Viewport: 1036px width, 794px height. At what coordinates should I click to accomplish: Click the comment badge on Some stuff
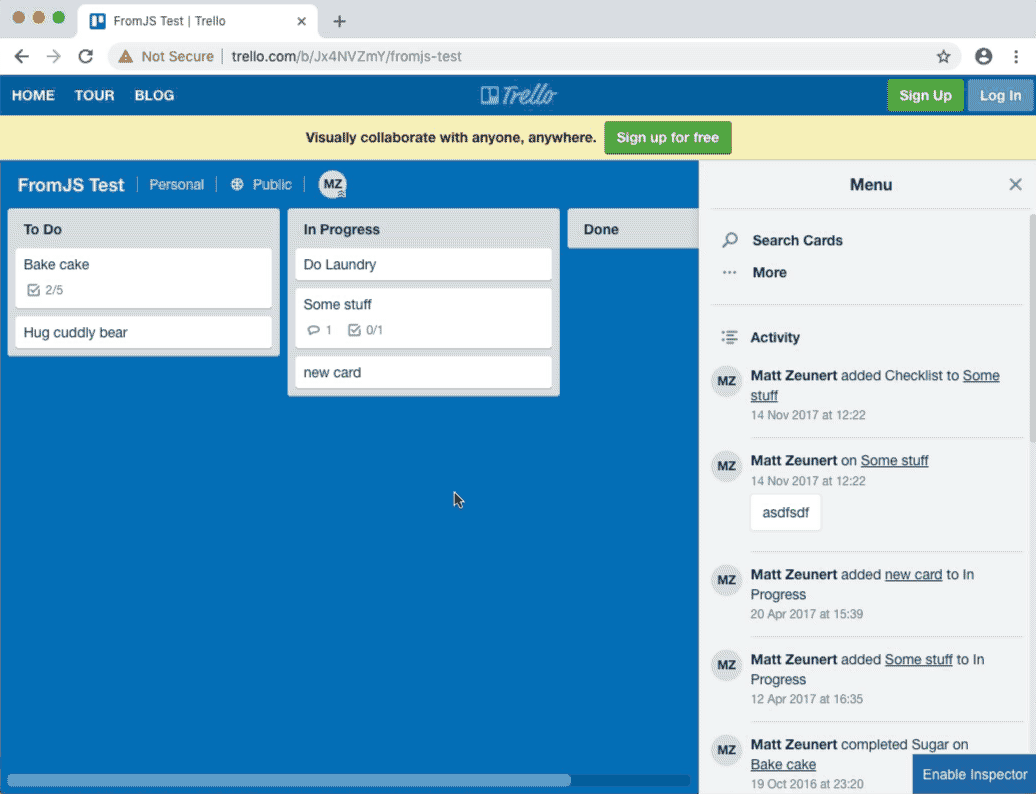320,330
